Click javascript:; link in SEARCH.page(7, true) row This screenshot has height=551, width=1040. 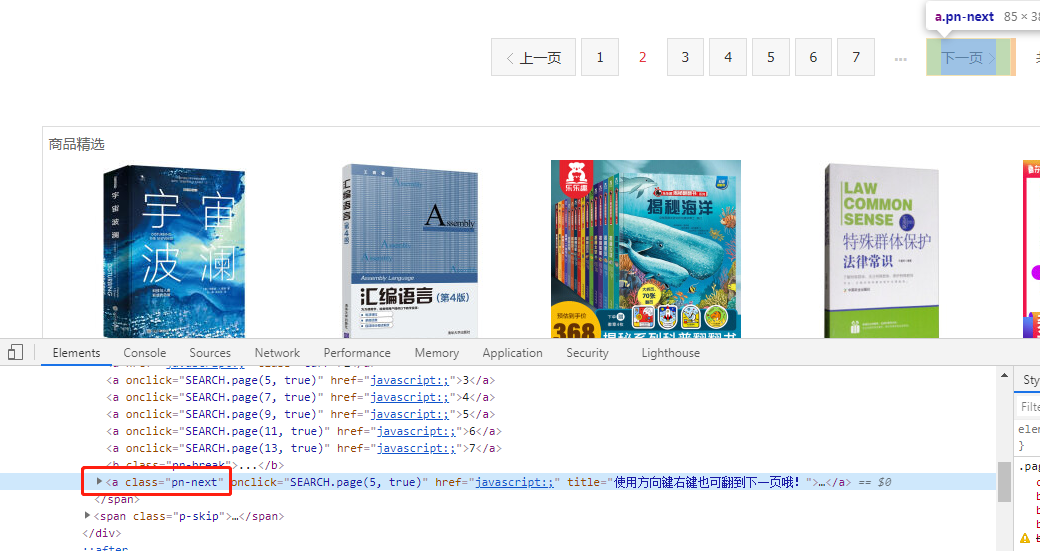(x=409, y=397)
